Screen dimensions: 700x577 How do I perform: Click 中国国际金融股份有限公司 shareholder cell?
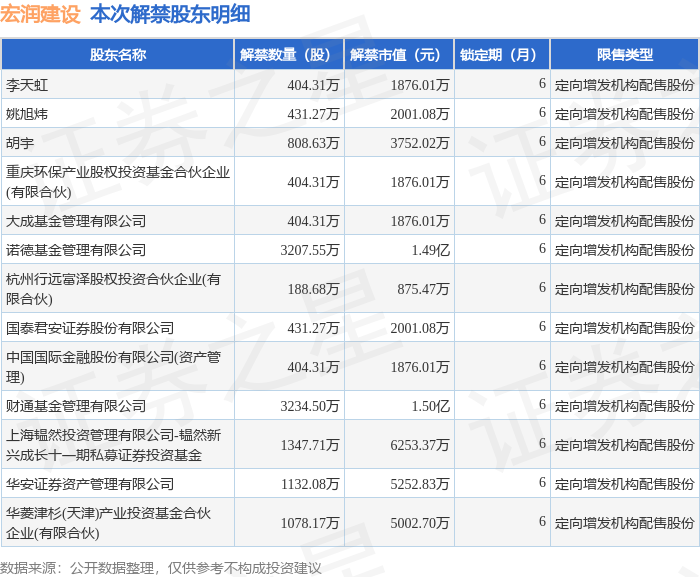point(118,367)
